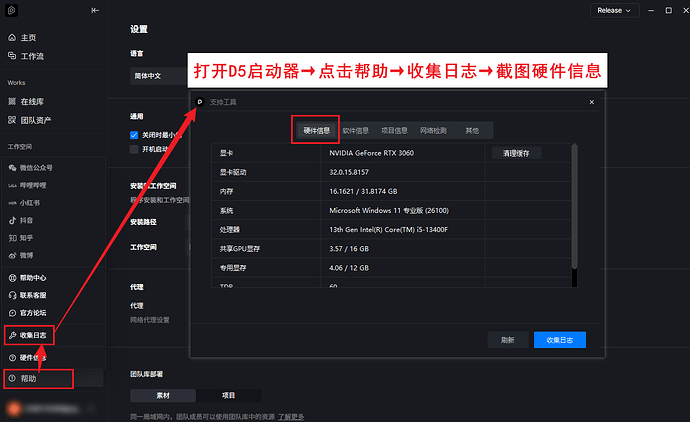Open the Release version dropdown
This screenshot has height=422, width=690.
(614, 10)
